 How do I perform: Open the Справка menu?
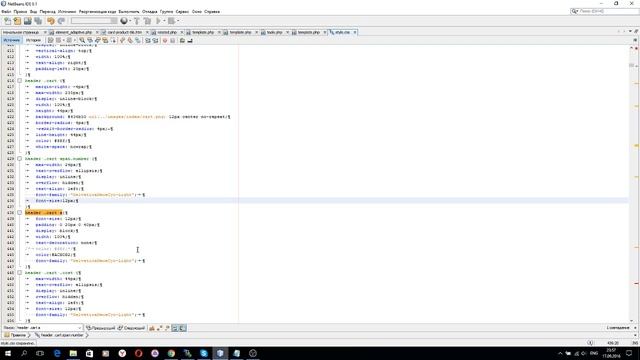212,11
